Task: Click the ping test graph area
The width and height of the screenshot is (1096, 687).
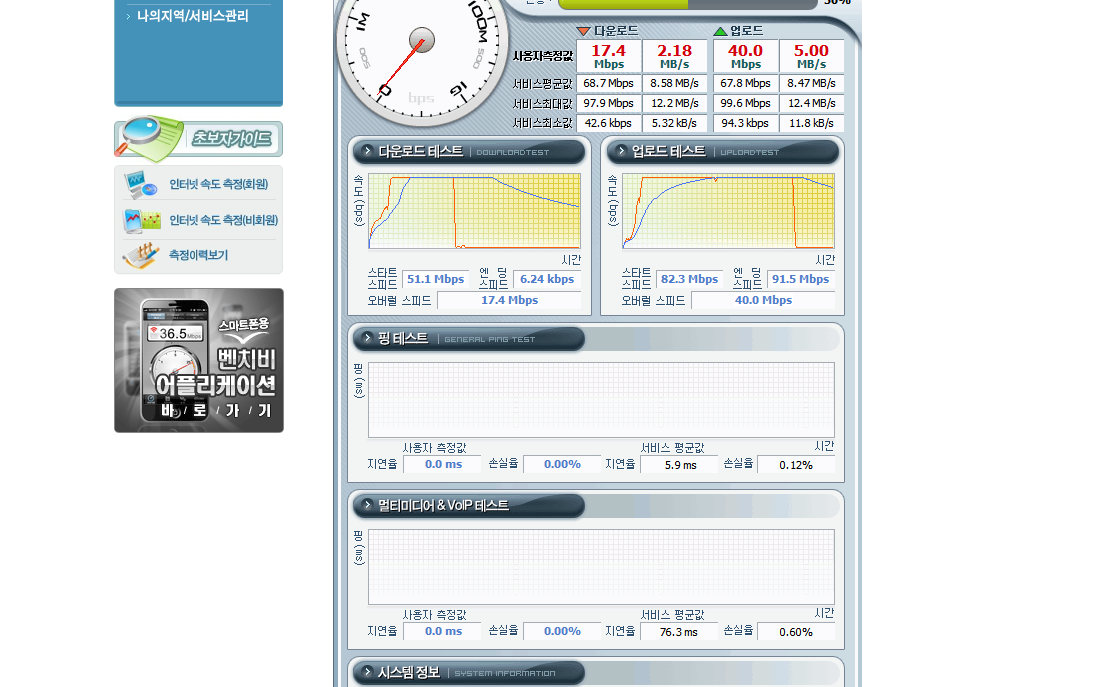Action: pyautogui.click(x=601, y=400)
